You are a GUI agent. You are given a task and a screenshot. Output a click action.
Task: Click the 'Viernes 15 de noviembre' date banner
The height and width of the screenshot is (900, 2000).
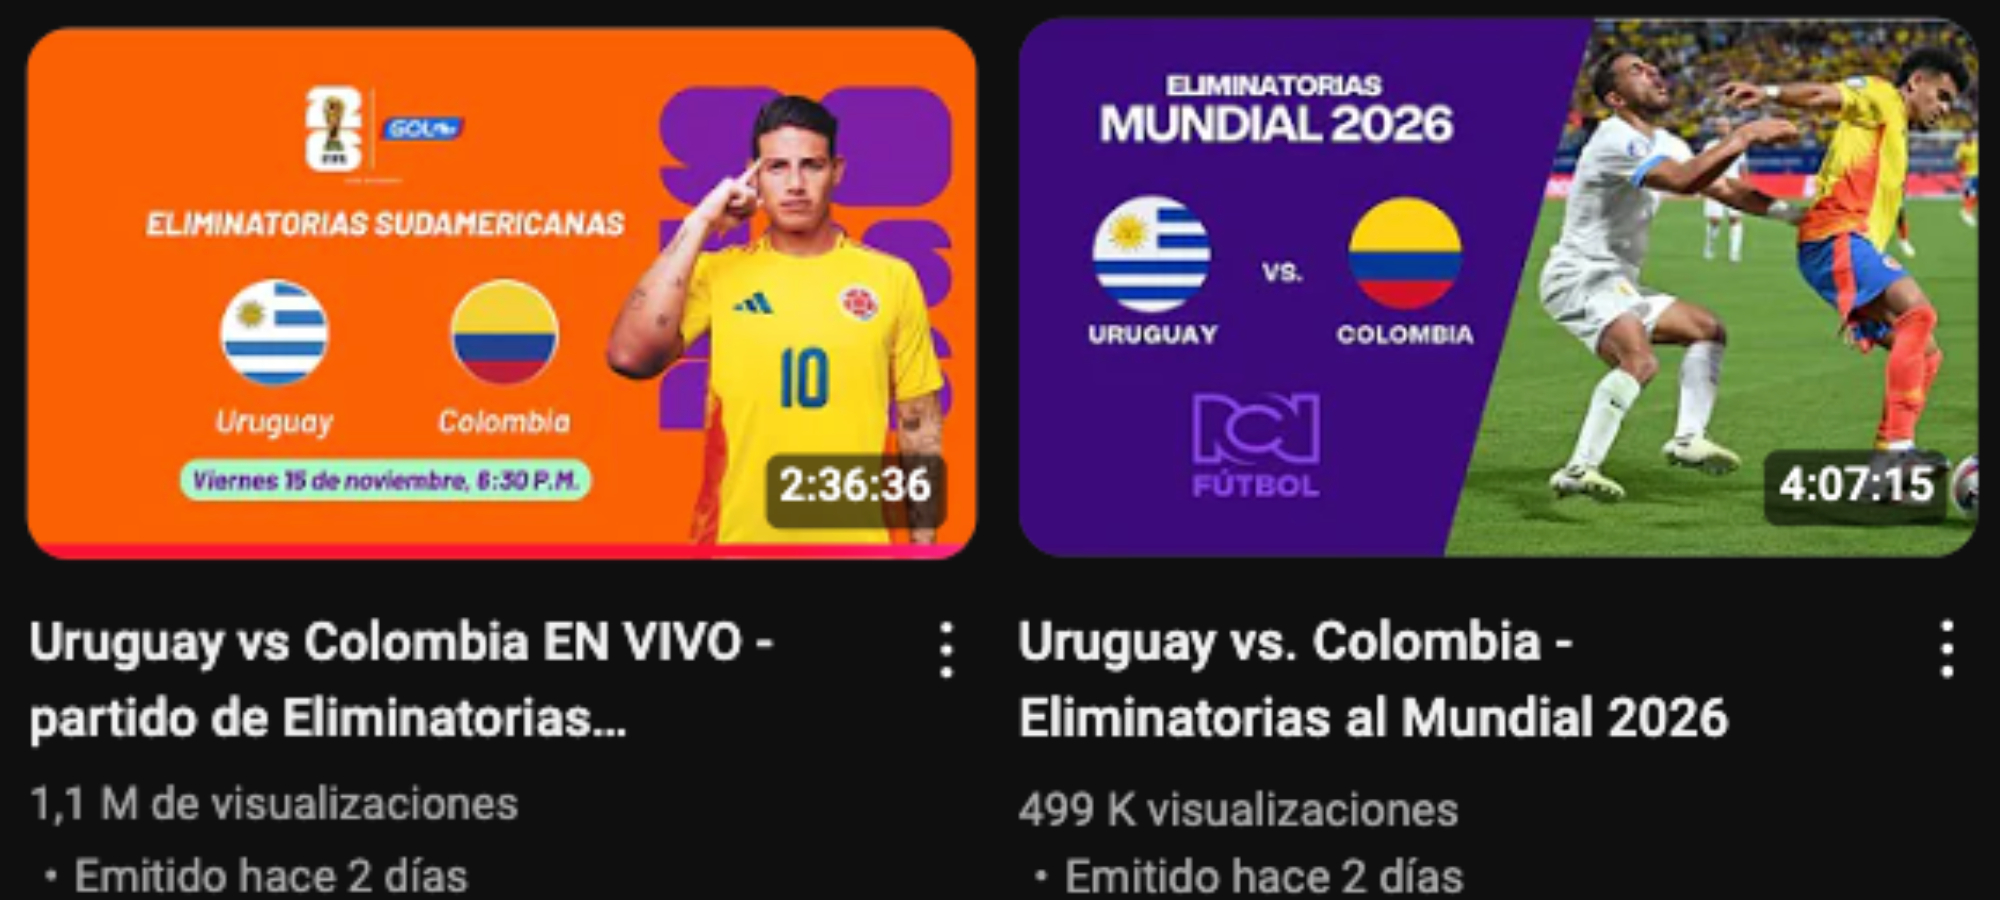coord(385,481)
